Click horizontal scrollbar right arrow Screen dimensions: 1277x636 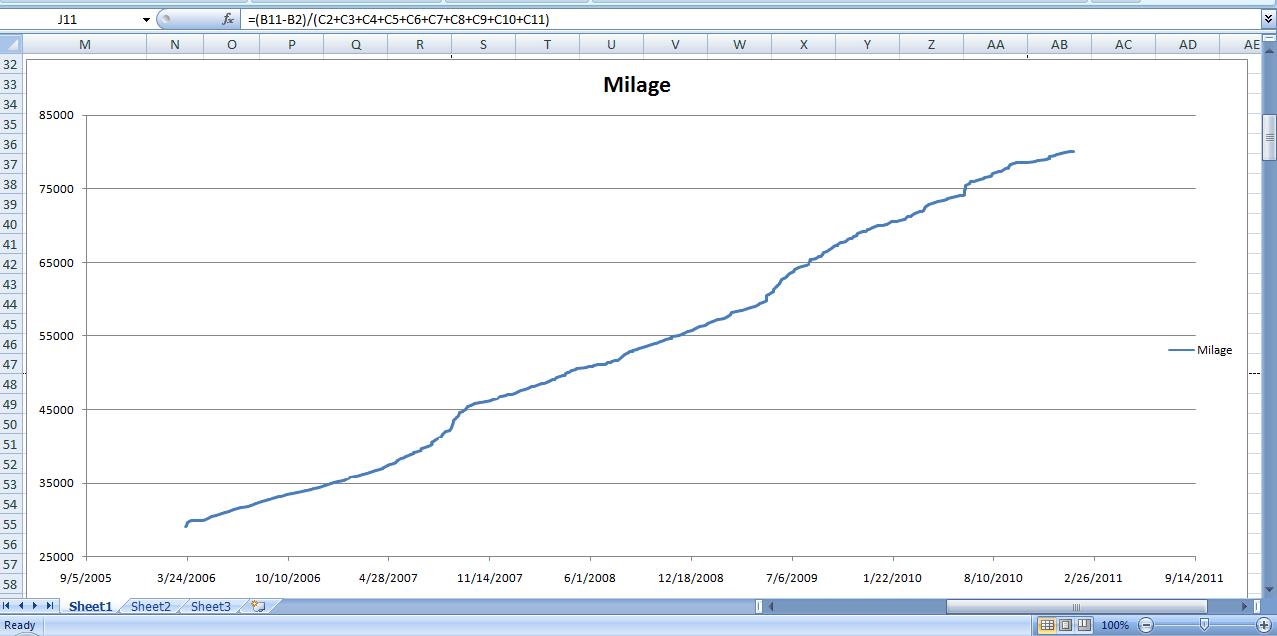(1245, 606)
